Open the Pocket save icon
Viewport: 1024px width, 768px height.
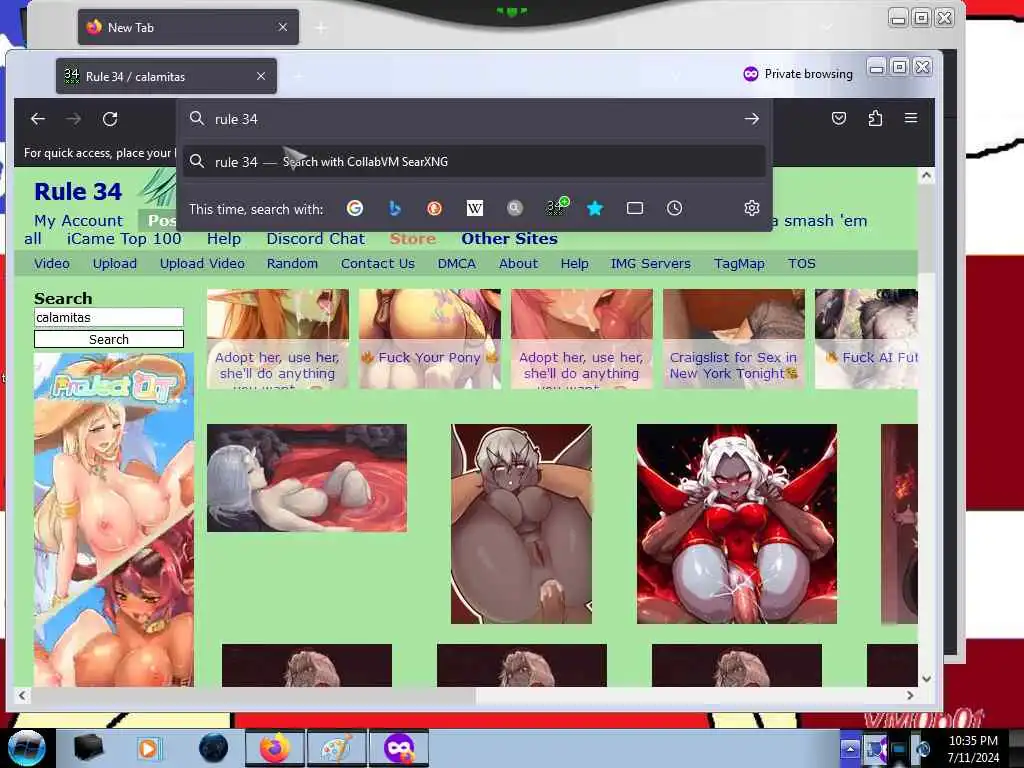(839, 118)
